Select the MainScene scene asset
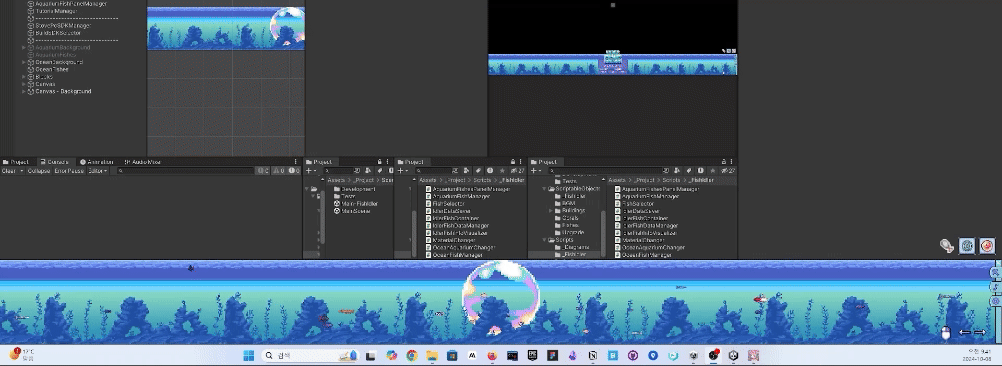The image size is (1002, 366). [x=356, y=211]
